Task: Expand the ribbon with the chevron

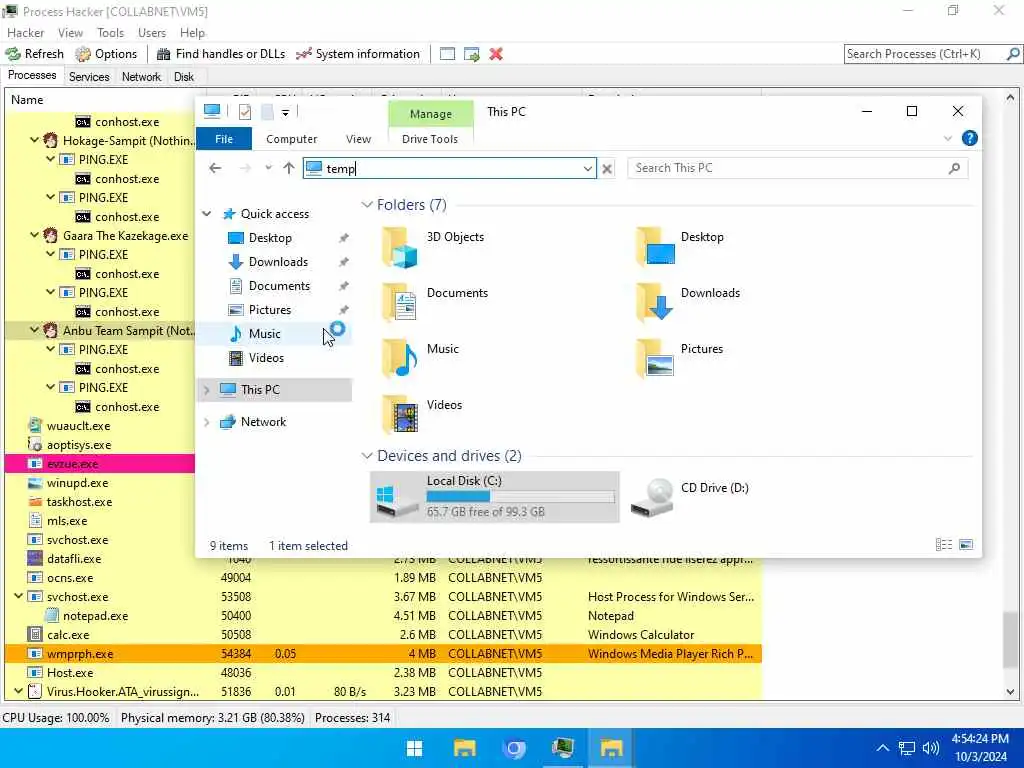Action: coord(948,138)
